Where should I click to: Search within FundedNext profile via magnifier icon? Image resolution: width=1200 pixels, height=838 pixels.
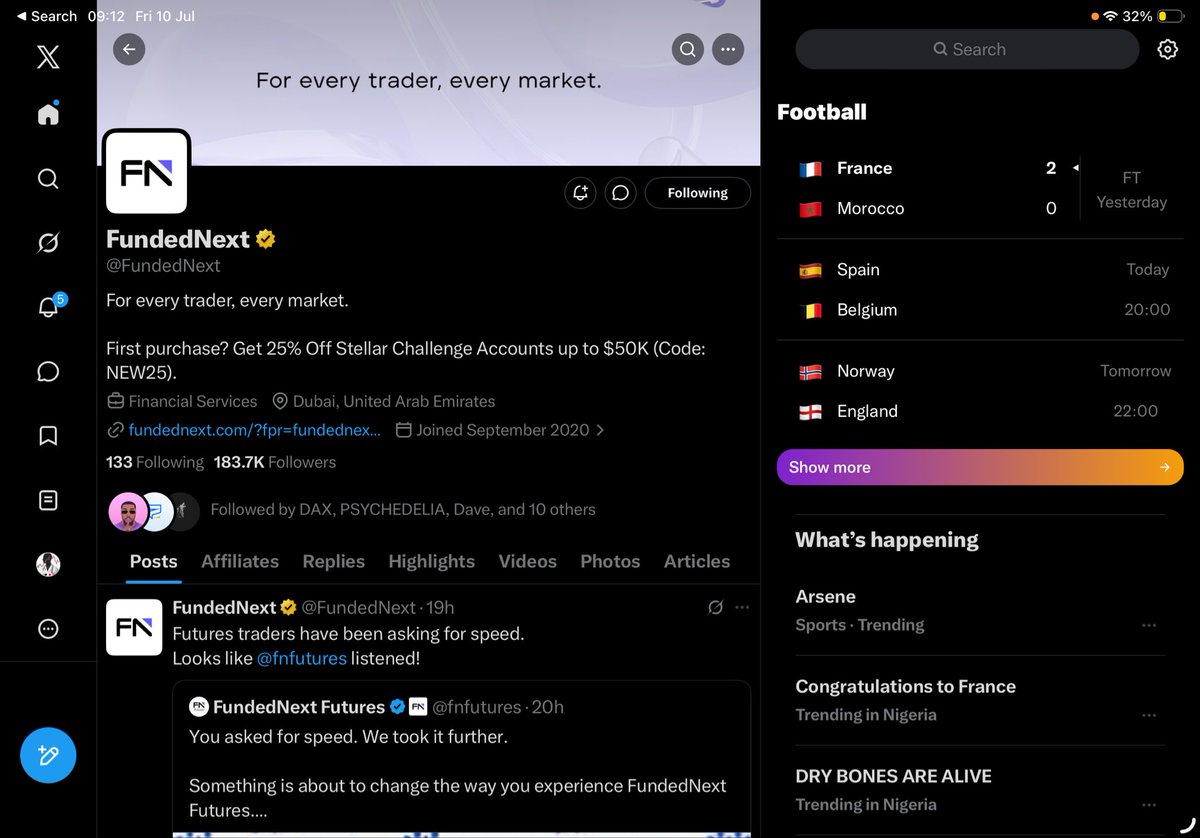pos(688,49)
